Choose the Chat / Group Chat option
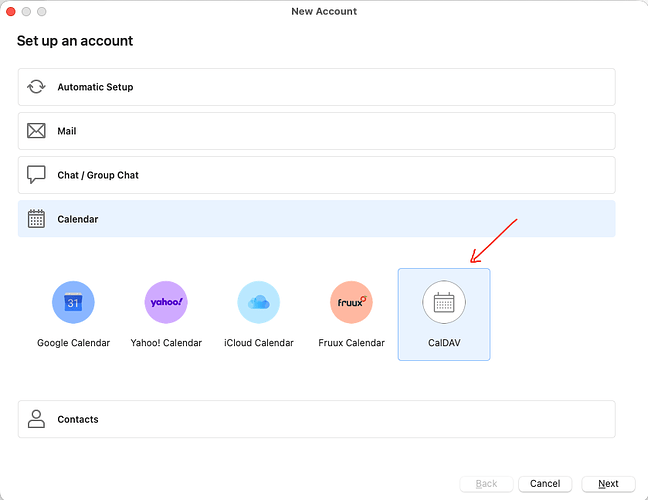The width and height of the screenshot is (648, 500). click(317, 175)
